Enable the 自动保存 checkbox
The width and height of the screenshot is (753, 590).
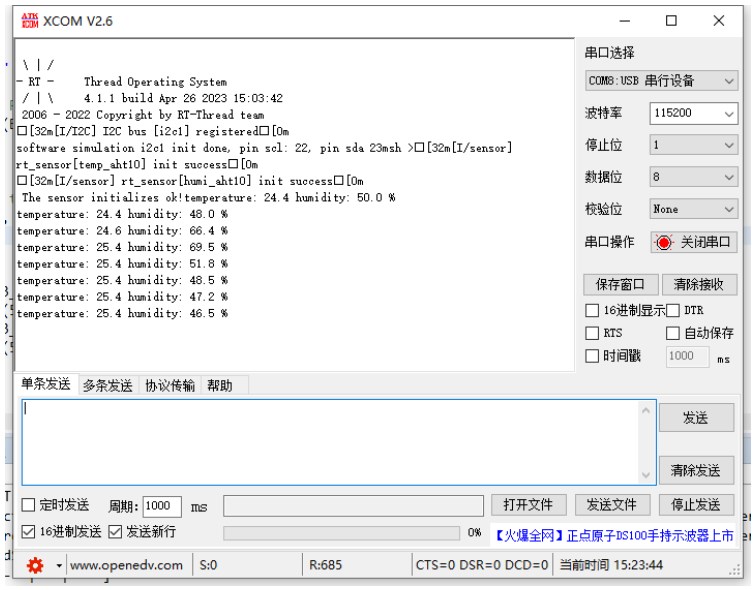coord(673,333)
